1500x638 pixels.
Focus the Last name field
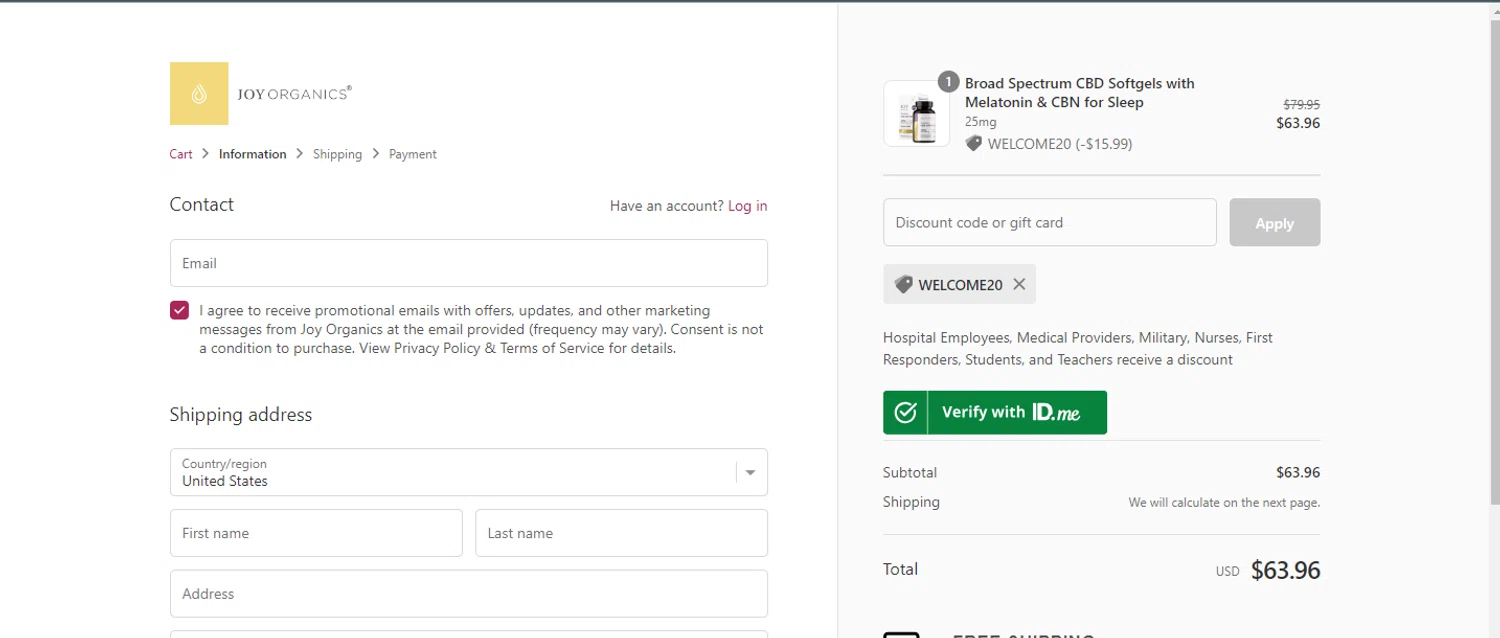[621, 533]
